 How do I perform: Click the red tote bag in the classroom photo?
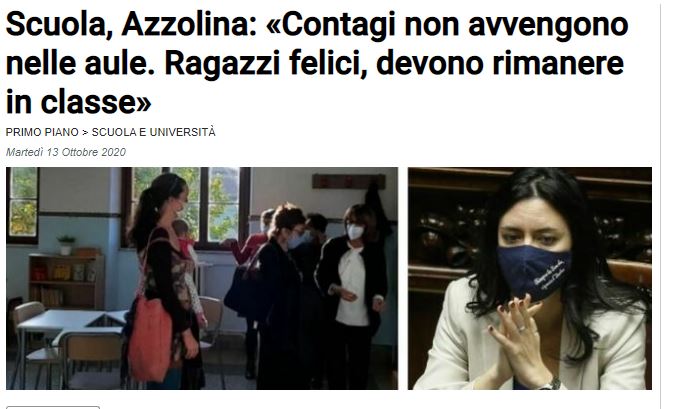click(150, 339)
